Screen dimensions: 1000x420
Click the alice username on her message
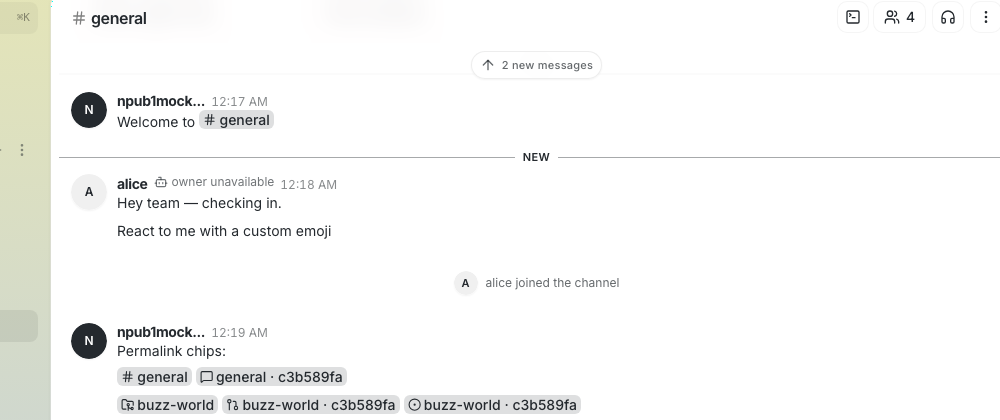133,184
